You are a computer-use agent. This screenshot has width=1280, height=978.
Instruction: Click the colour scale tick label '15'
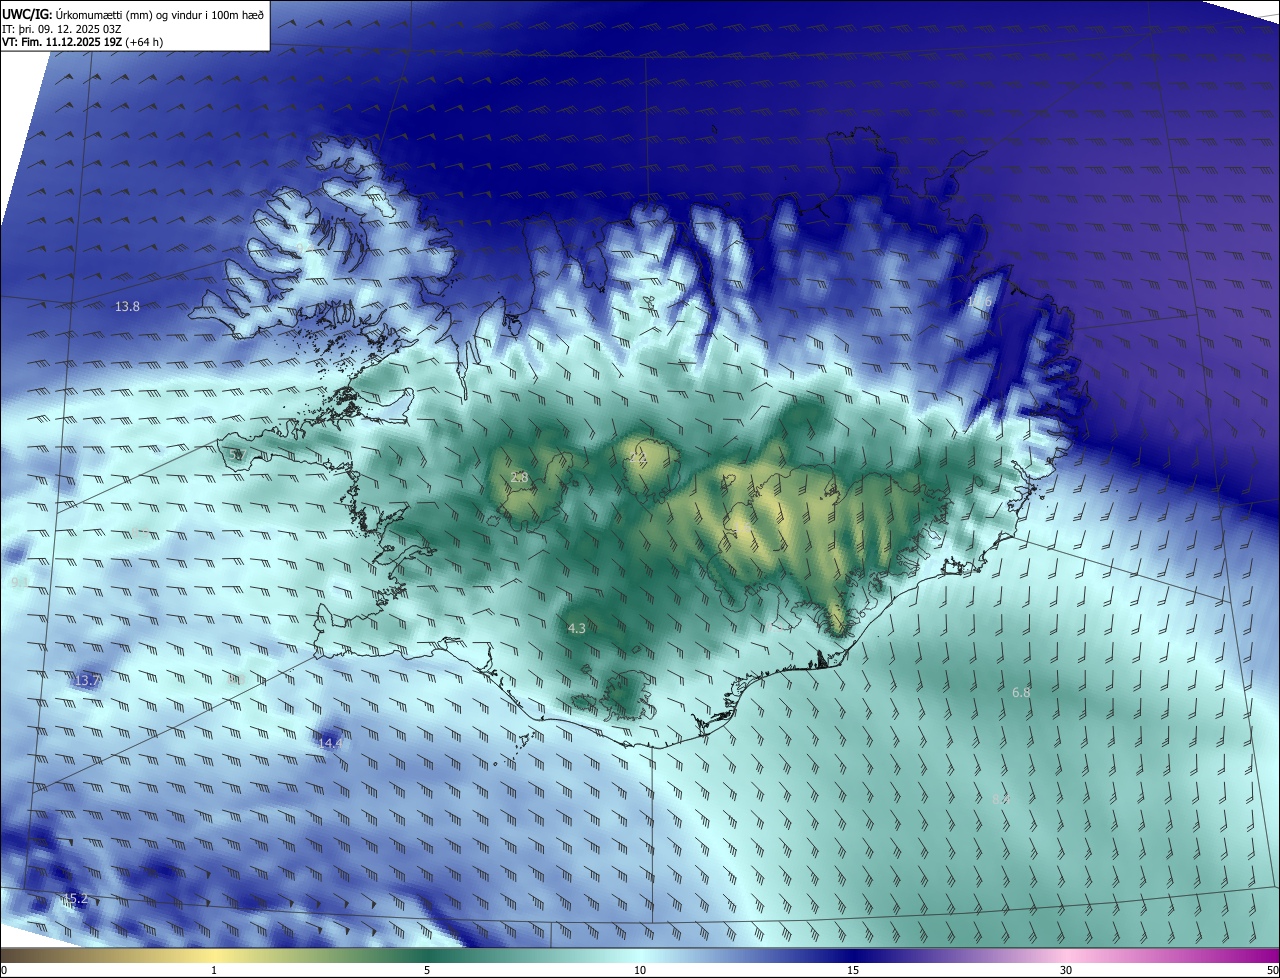coord(853,970)
